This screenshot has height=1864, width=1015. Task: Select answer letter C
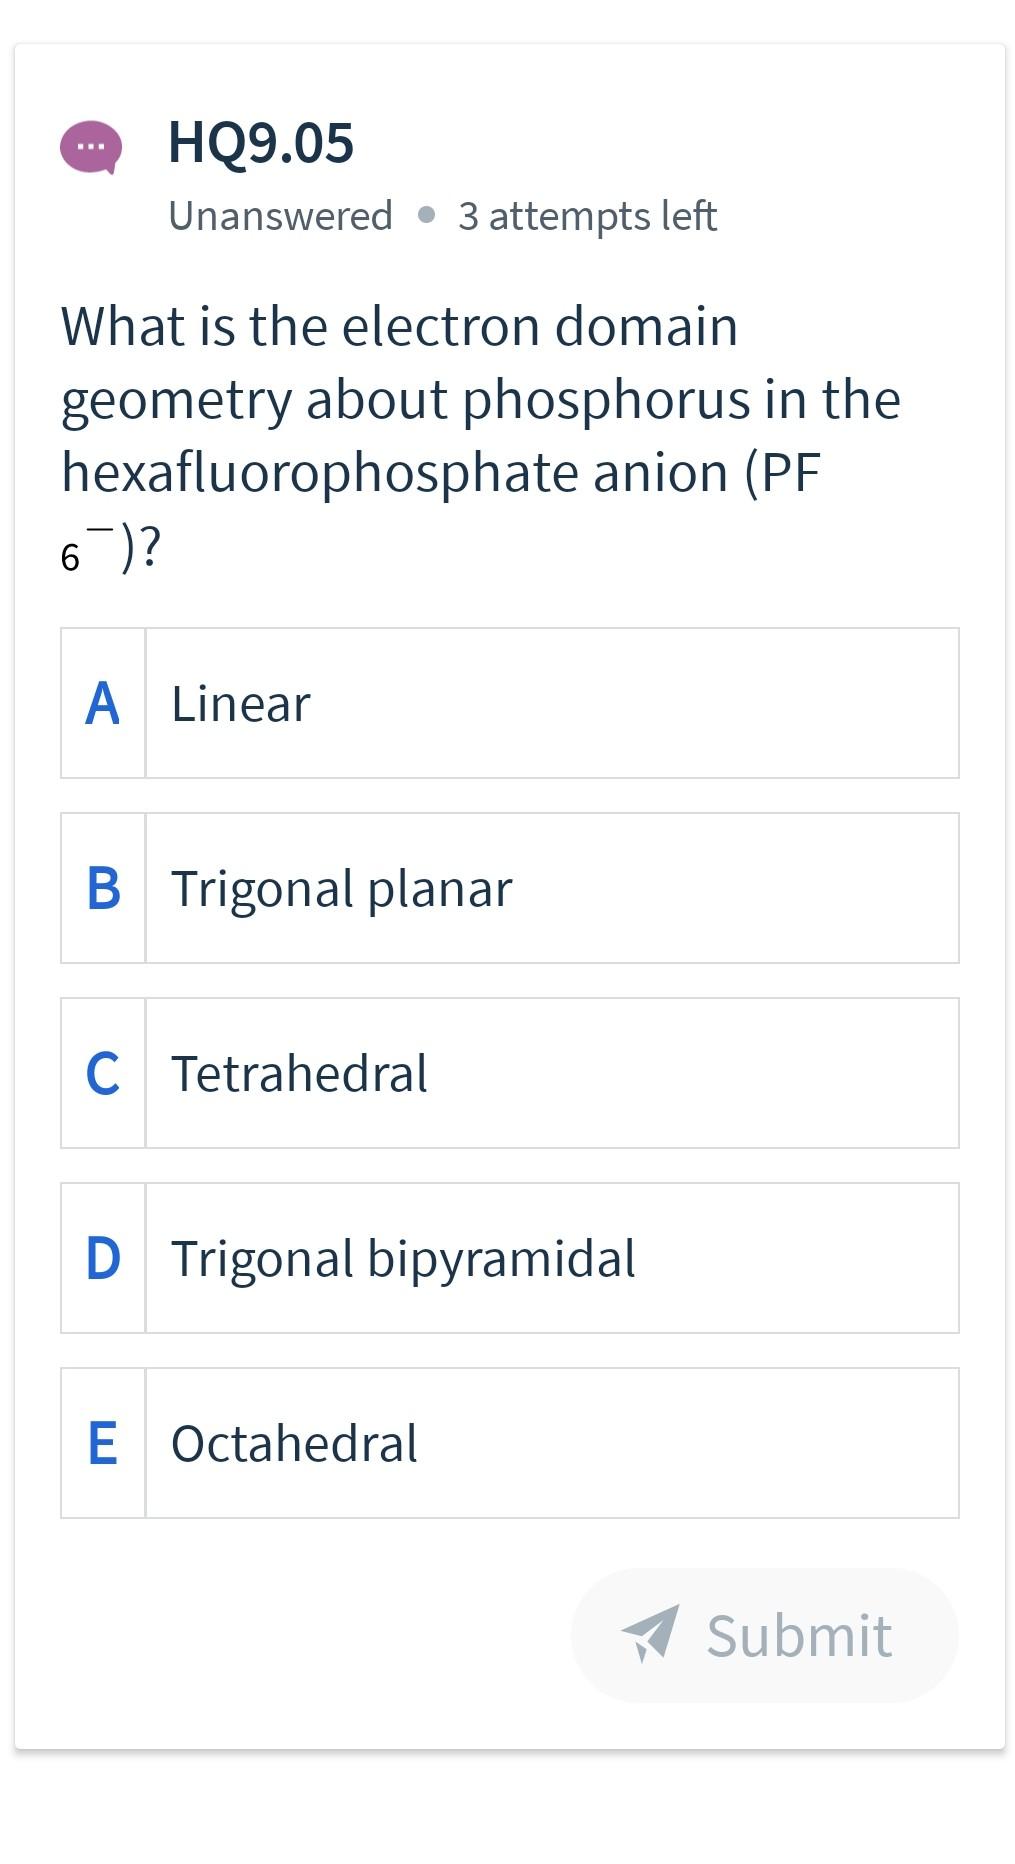point(103,1073)
